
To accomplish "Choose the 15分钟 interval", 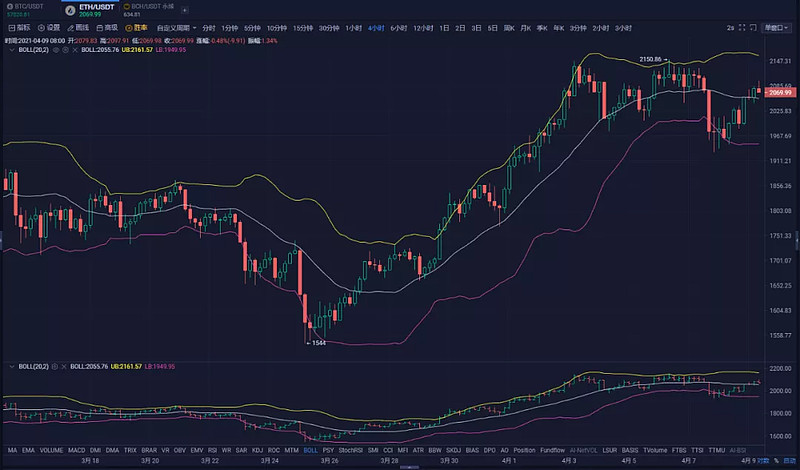I will coord(303,28).
